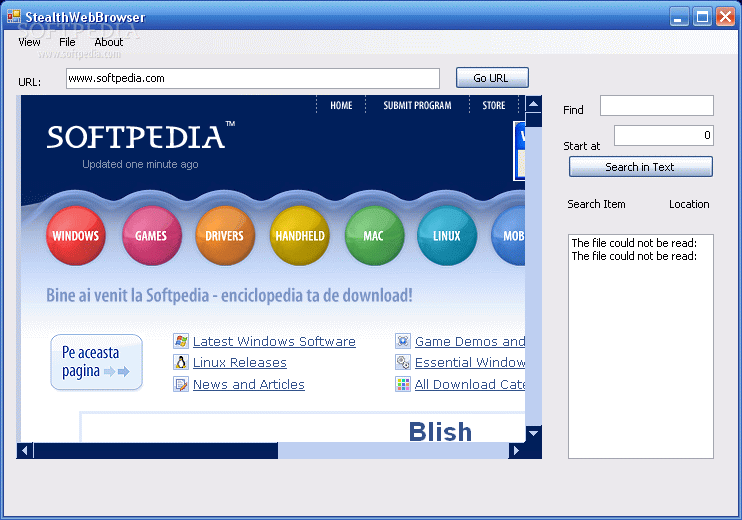742x520 pixels.
Task: Click the Softpedia logo
Action: coord(141,136)
